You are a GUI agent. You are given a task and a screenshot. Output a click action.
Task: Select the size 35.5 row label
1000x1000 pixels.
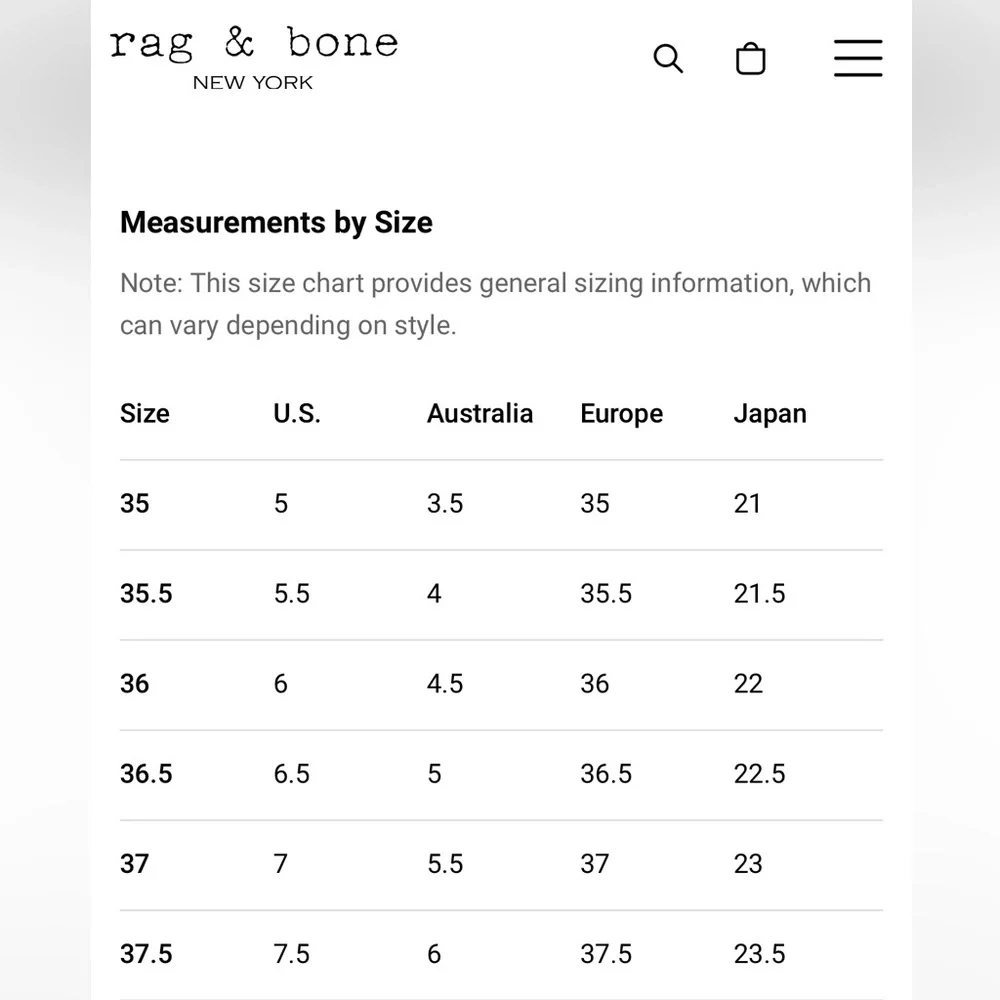(x=146, y=594)
